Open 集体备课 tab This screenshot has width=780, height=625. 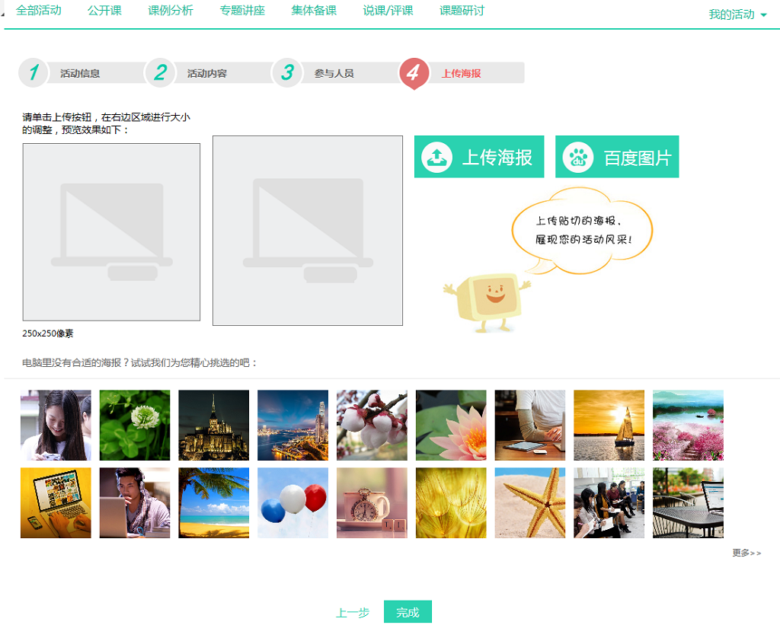pyautogui.click(x=314, y=10)
